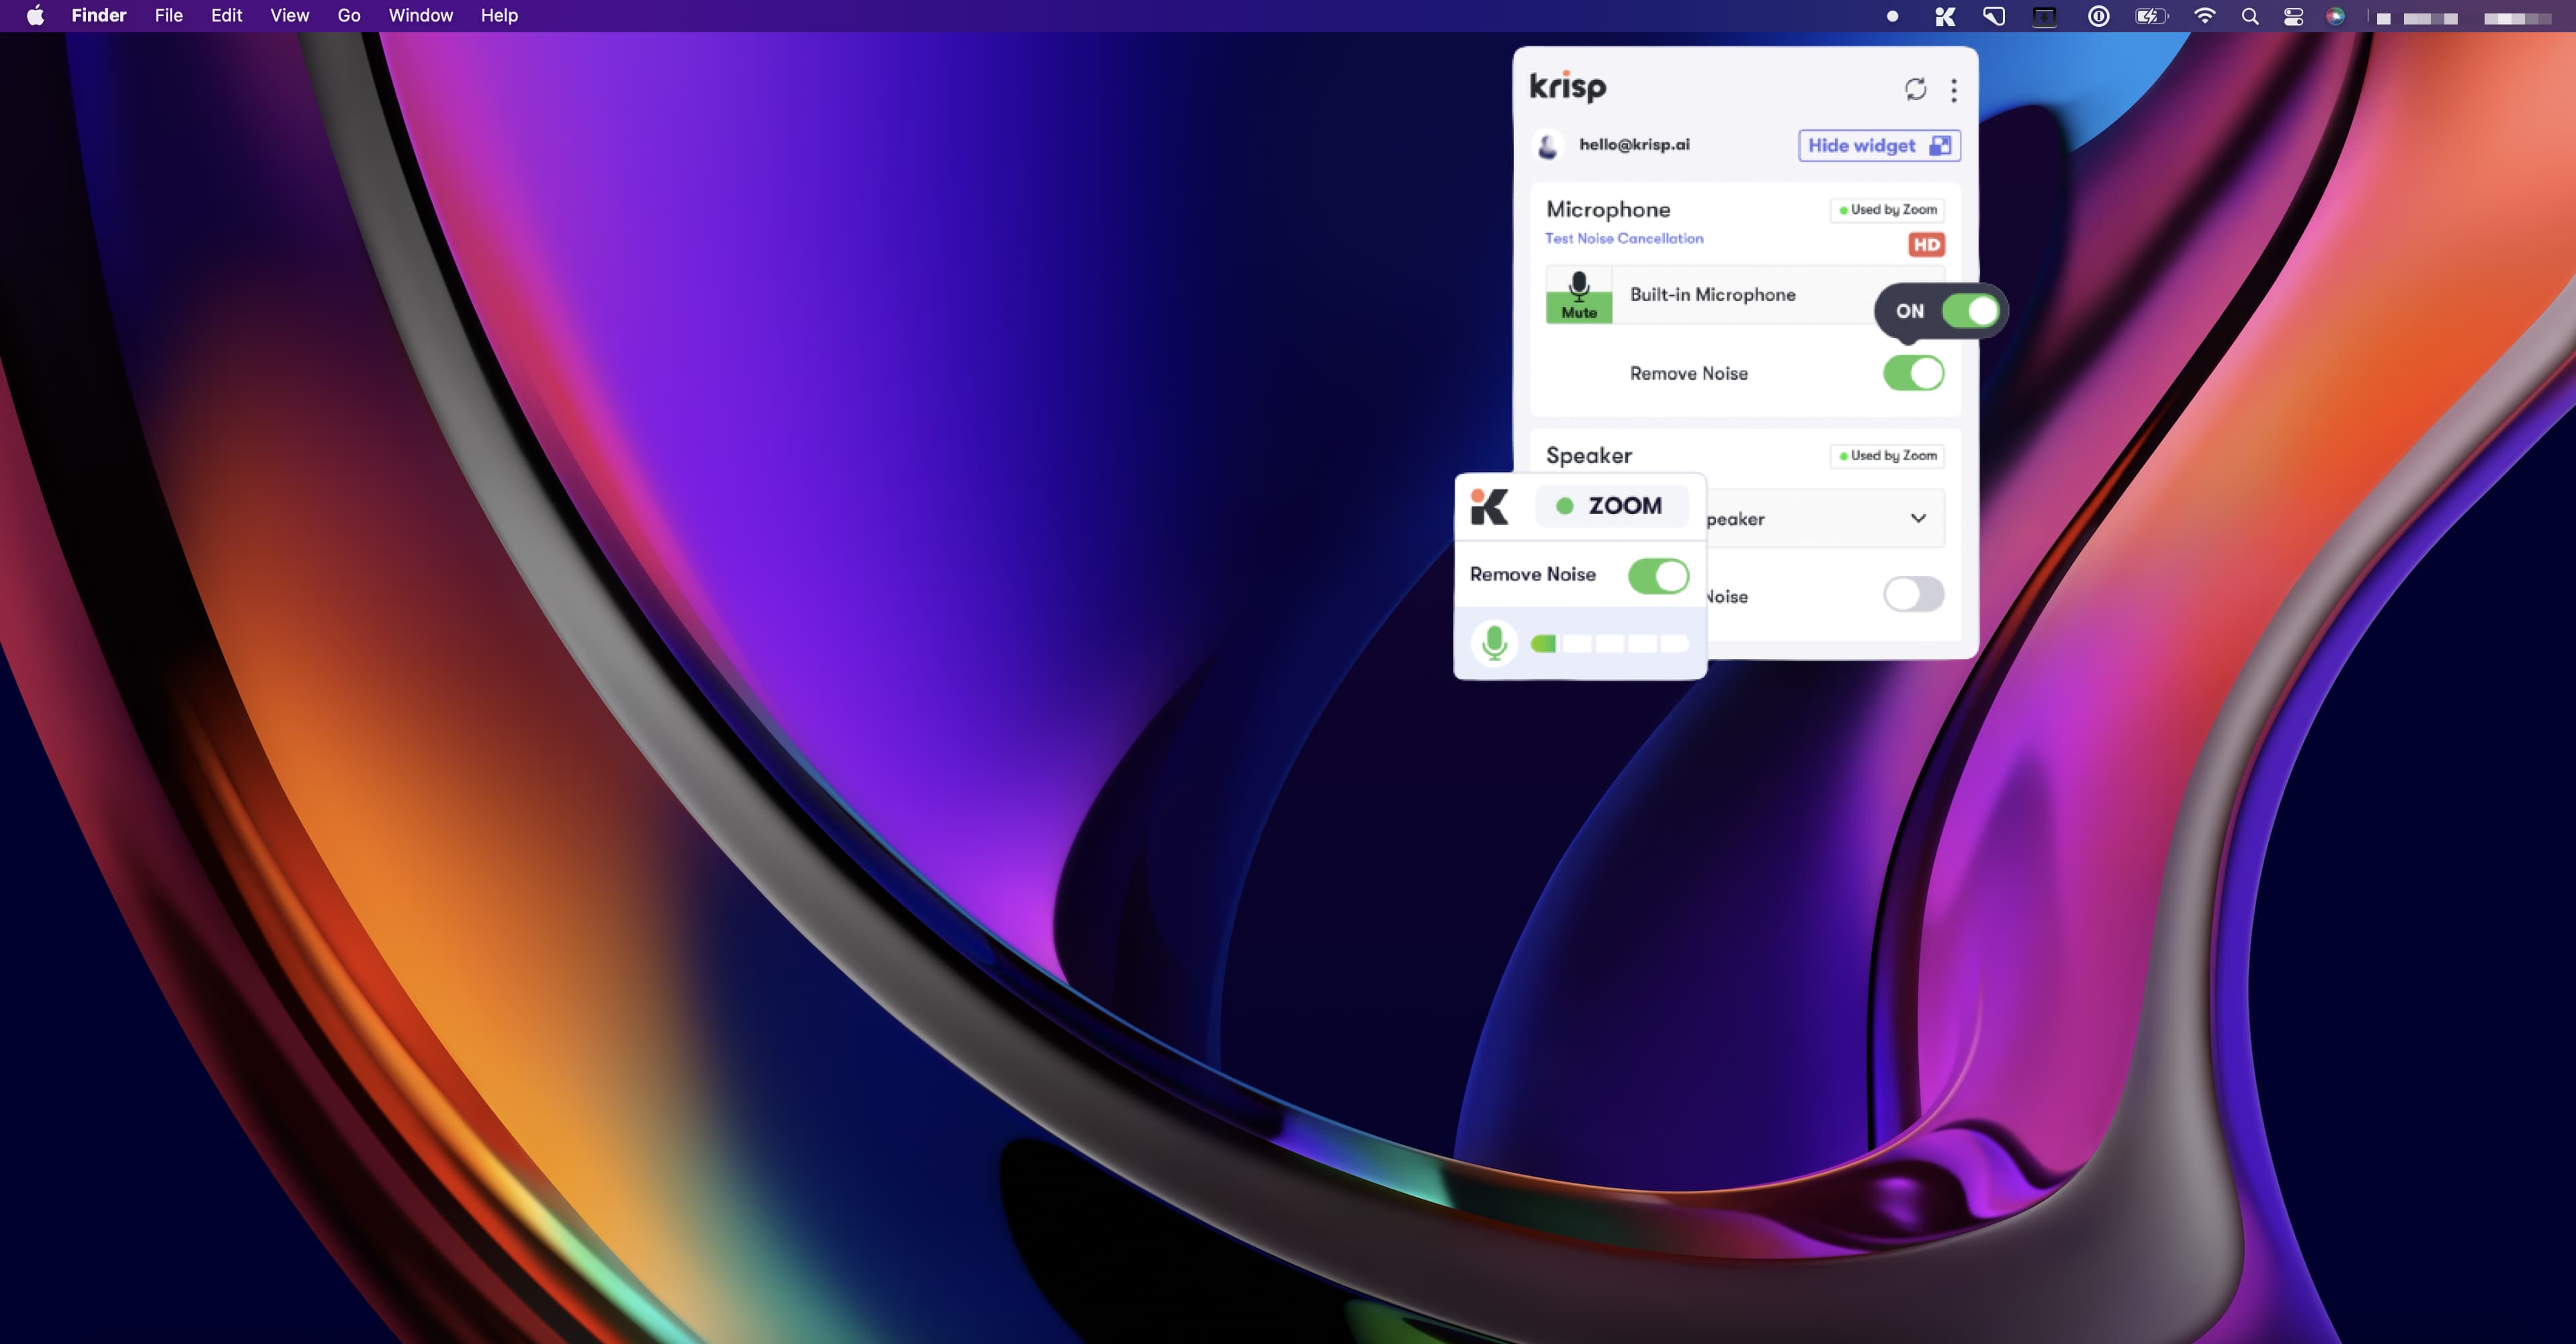This screenshot has height=1344, width=2576.
Task: Open the three-dot options menu in Krisp
Action: pyautogui.click(x=1954, y=90)
